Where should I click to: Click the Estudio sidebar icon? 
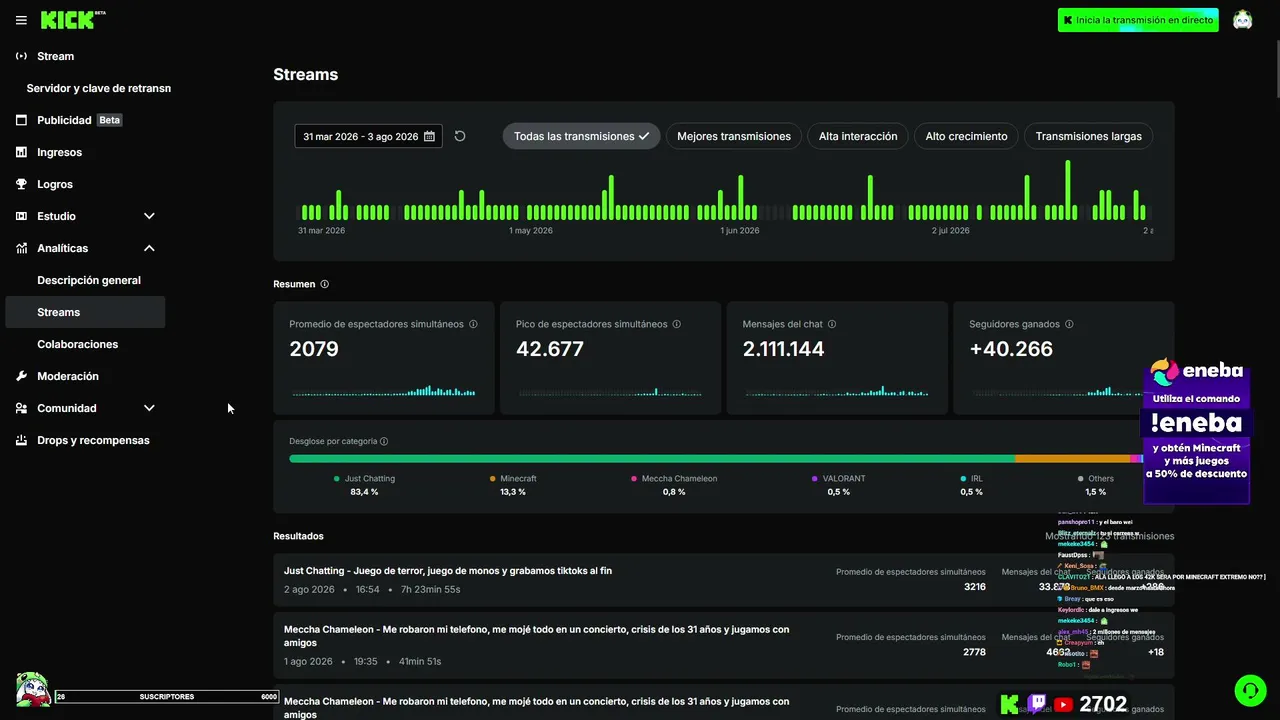(21, 216)
